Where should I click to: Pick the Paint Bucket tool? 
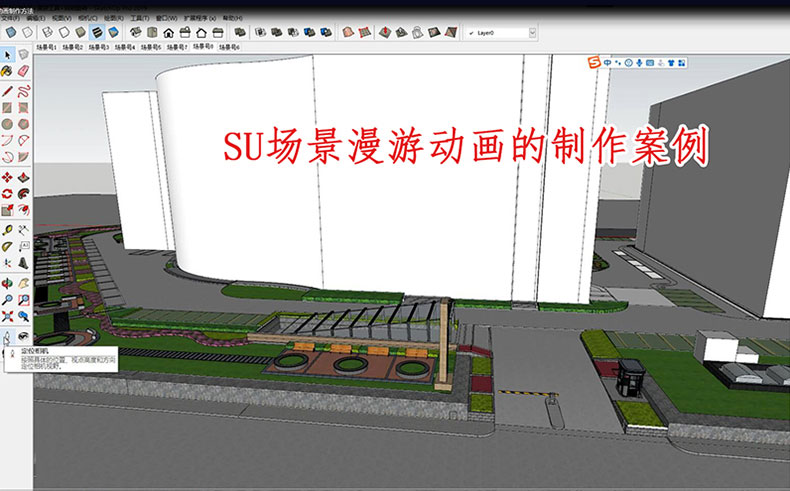pos(8,71)
